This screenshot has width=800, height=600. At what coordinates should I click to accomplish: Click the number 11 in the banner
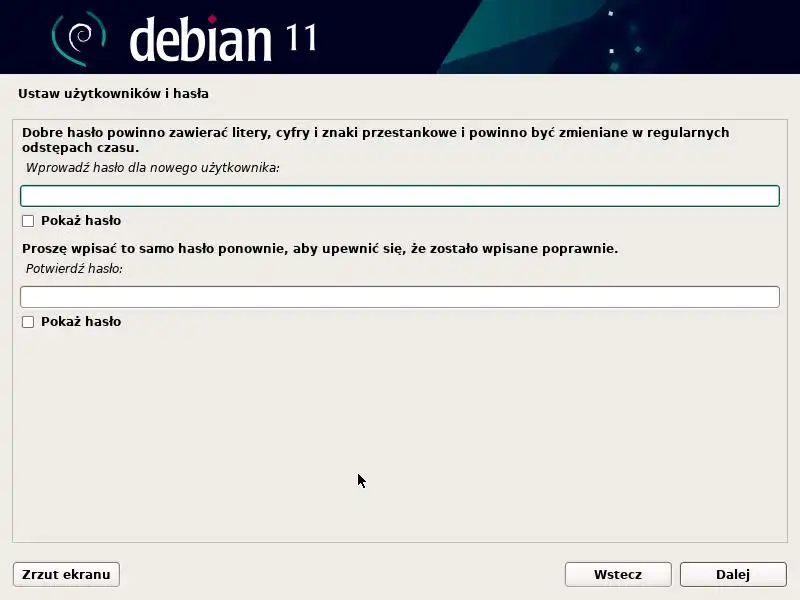[x=301, y=38]
